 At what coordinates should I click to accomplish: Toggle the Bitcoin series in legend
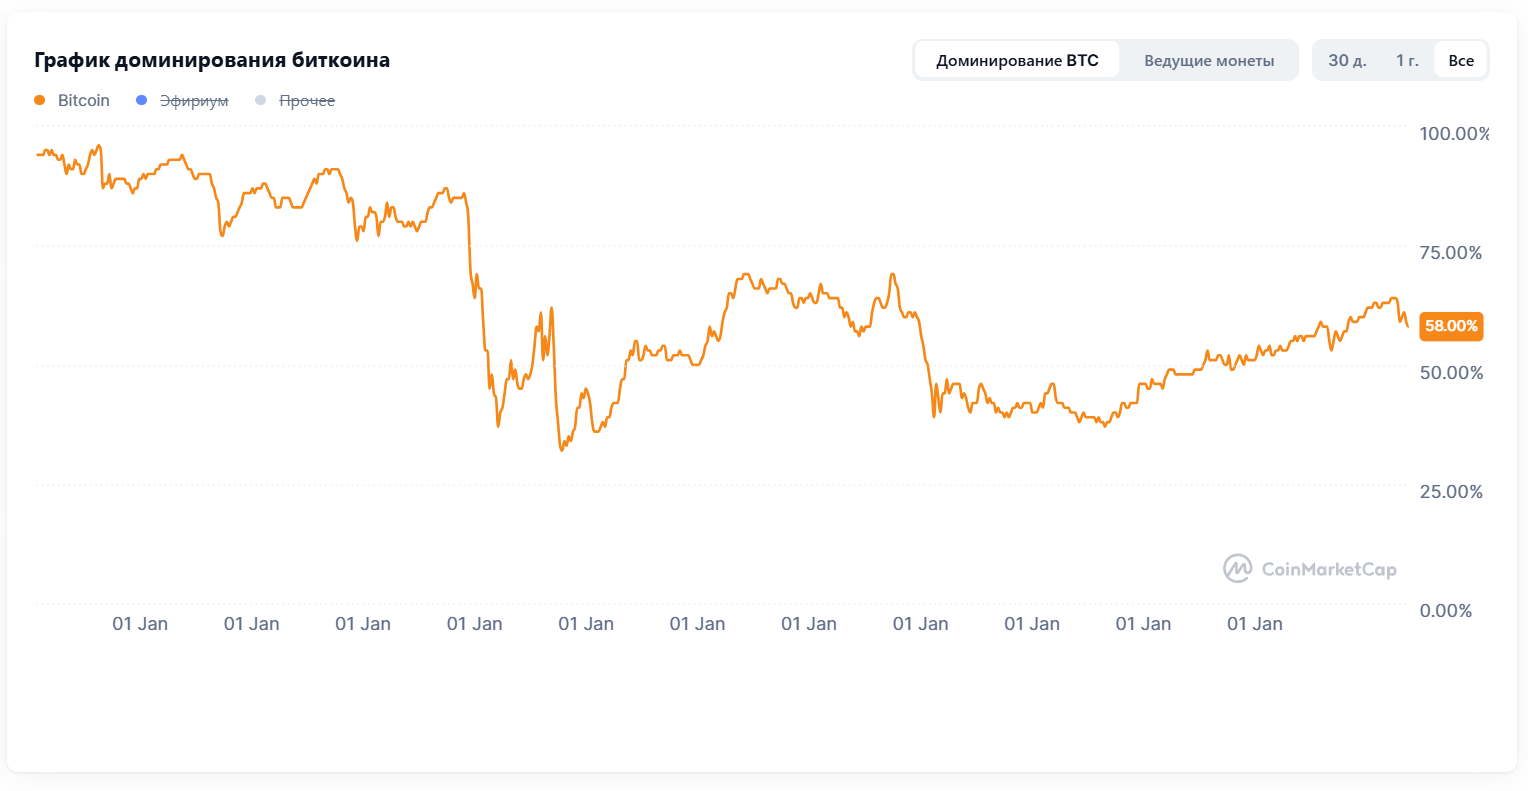coord(84,101)
